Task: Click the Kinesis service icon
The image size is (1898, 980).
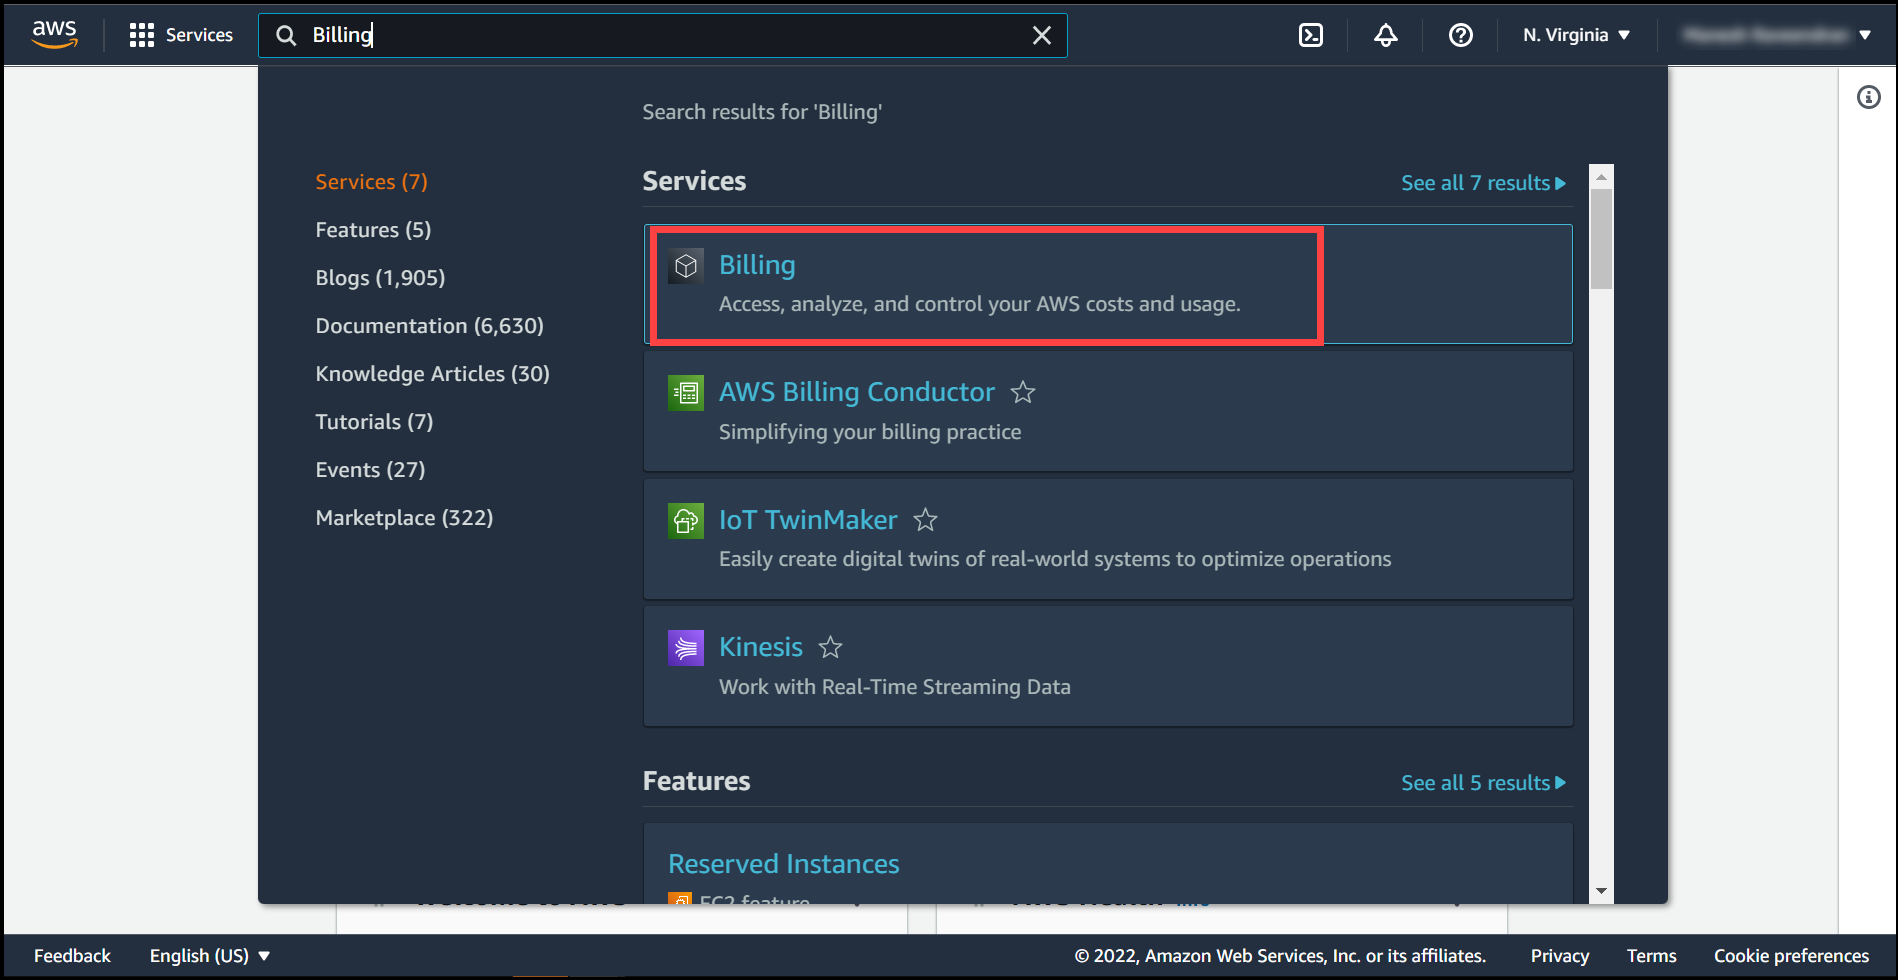Action: coord(686,648)
